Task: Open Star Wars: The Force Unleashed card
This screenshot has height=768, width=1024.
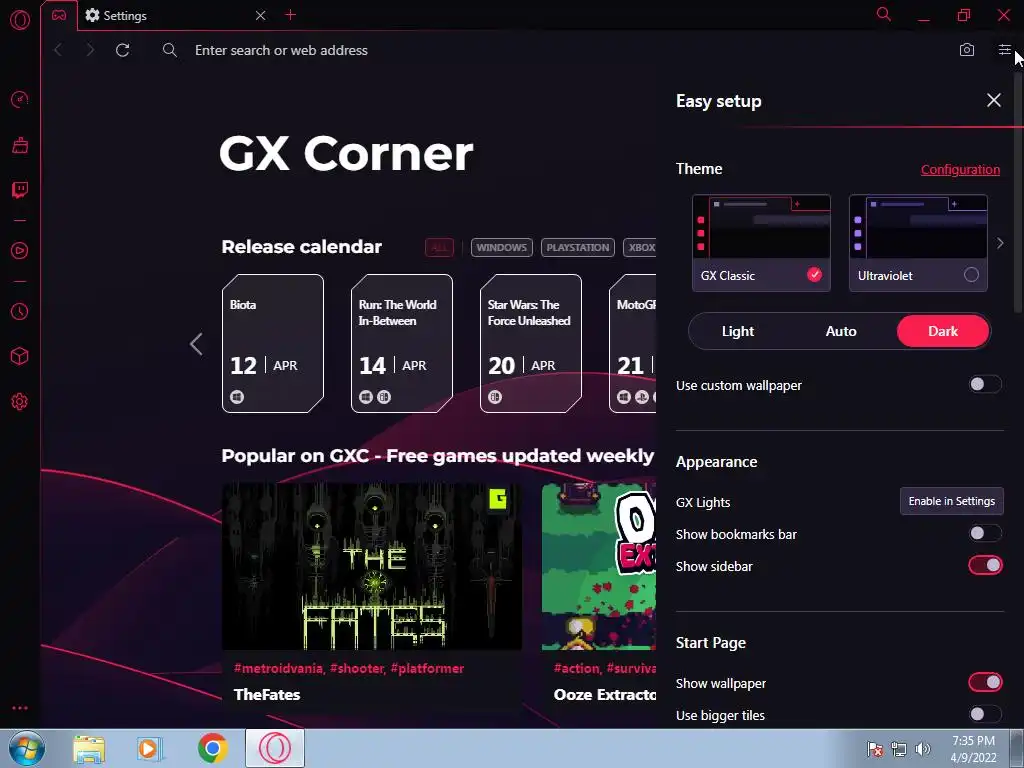Action: click(x=530, y=344)
